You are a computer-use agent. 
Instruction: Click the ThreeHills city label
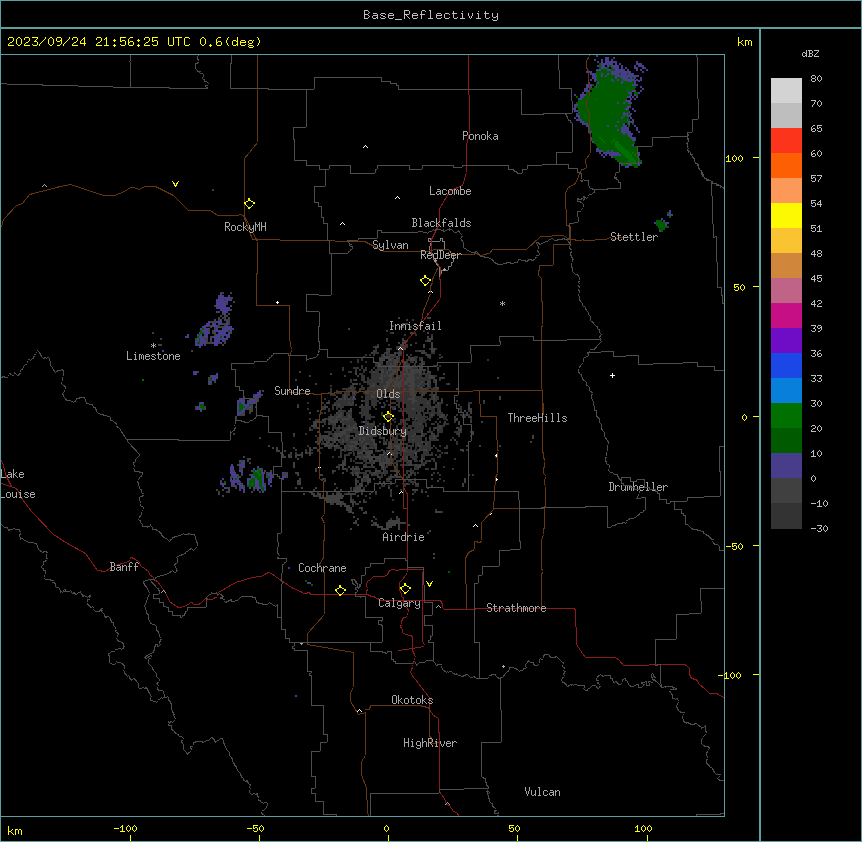pyautogui.click(x=537, y=418)
